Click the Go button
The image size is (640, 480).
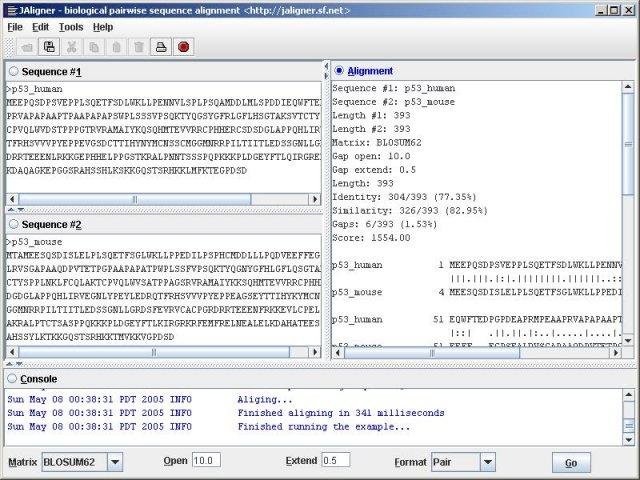coord(571,463)
